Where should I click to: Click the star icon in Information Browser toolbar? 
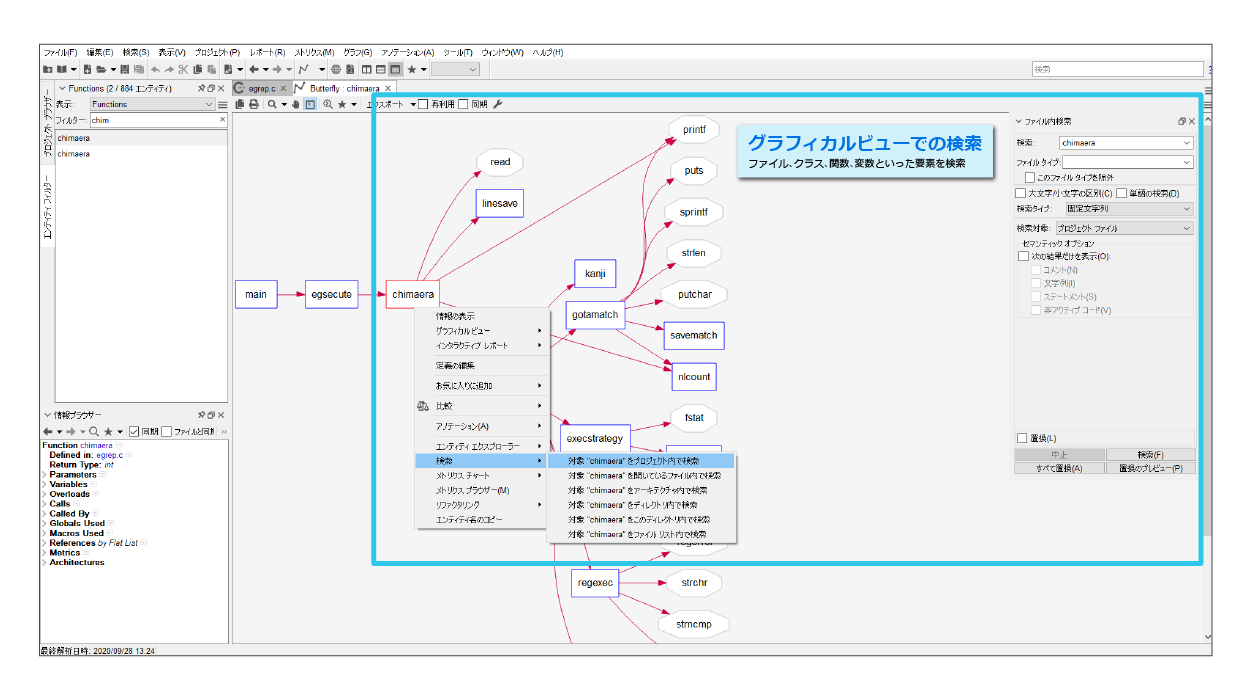(107, 431)
